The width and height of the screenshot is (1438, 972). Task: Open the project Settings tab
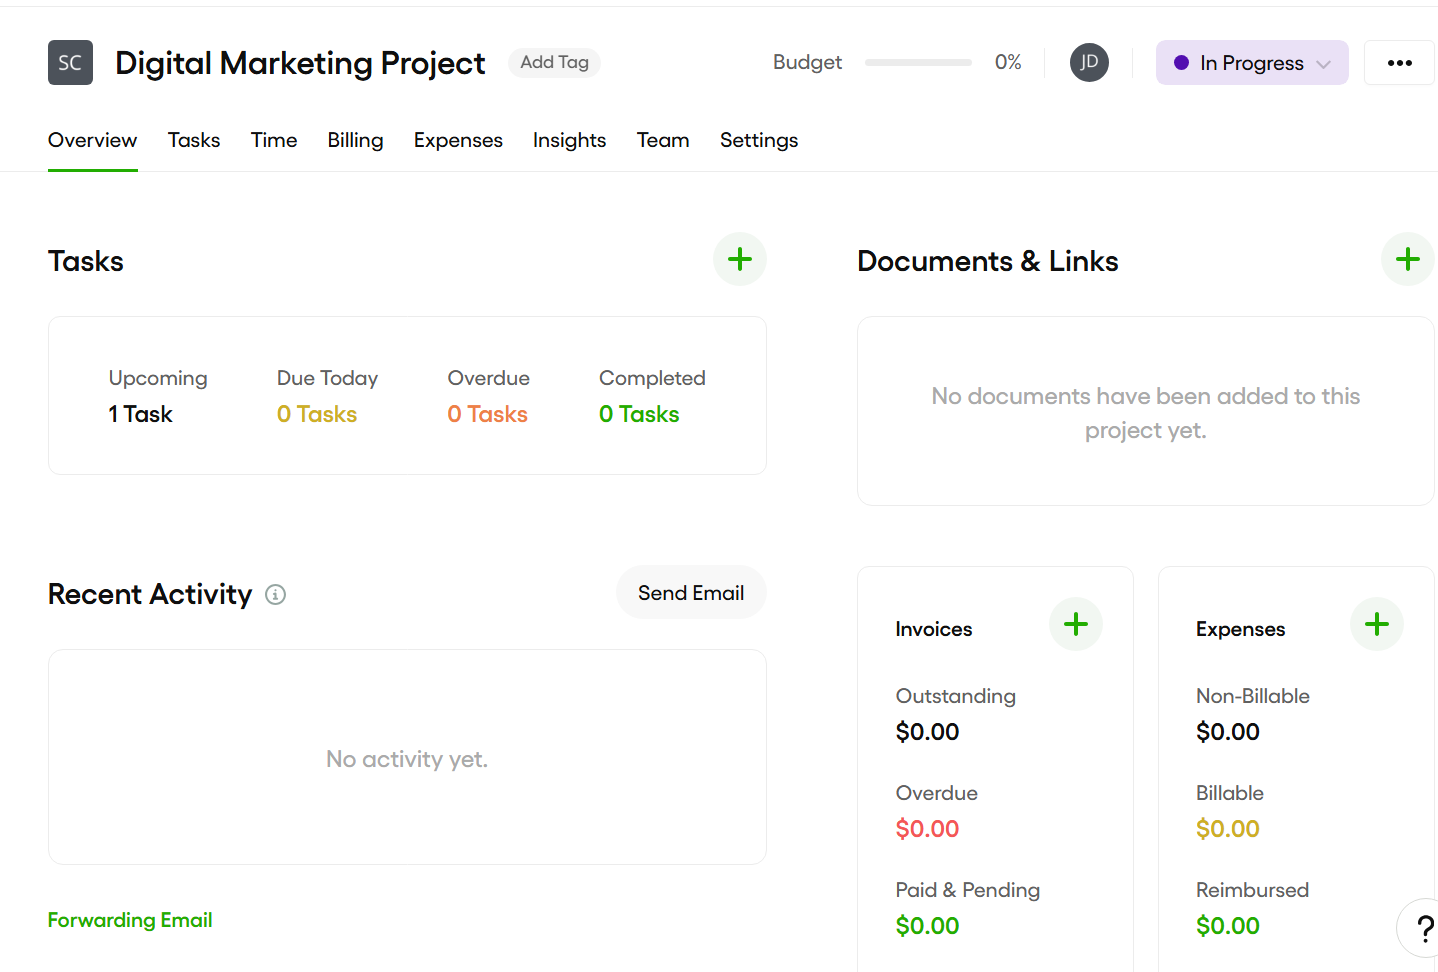coord(758,141)
